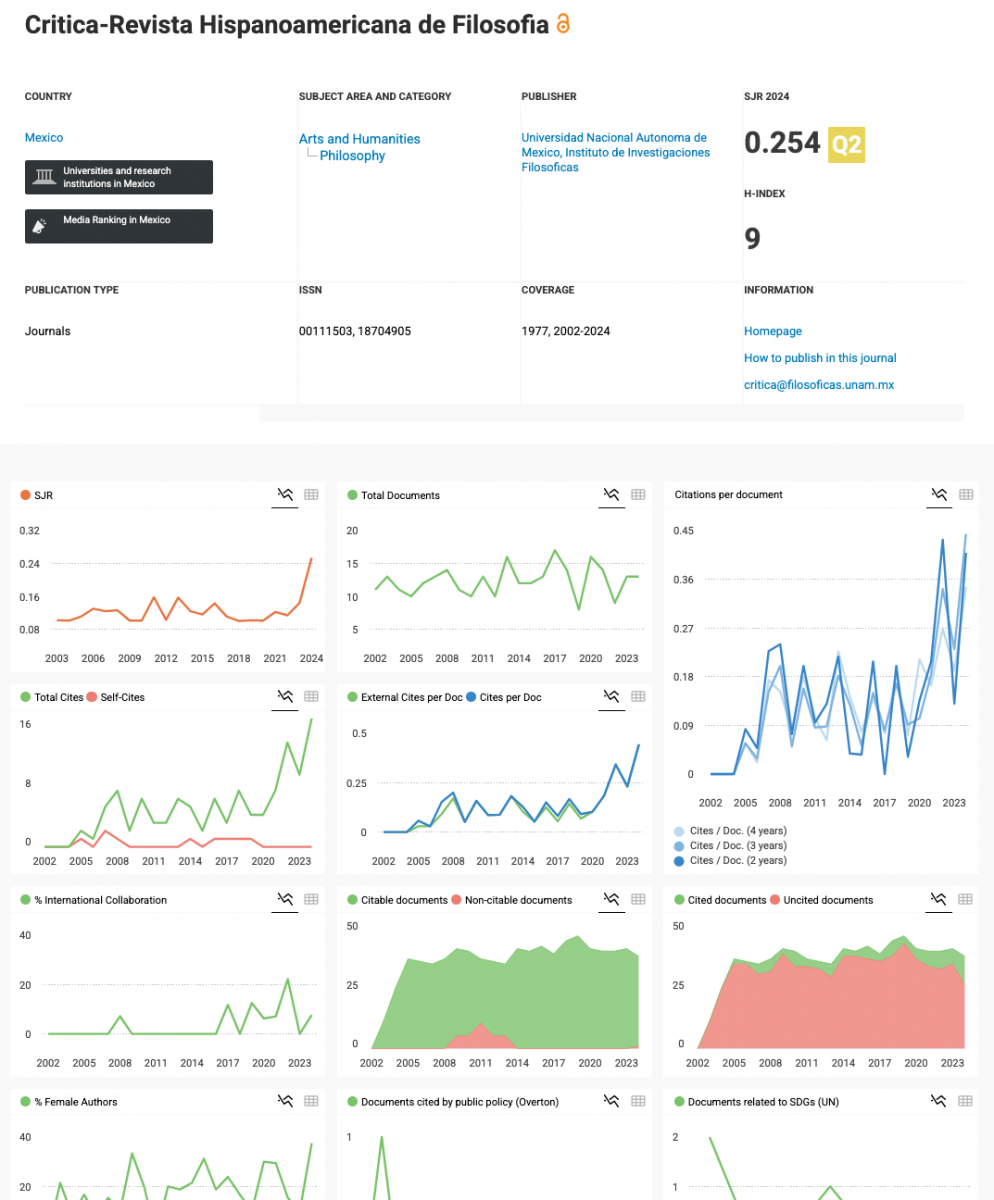This screenshot has width=994, height=1200.
Task: Click the critica@filosoficas.unam.mx email link
Action: (819, 384)
